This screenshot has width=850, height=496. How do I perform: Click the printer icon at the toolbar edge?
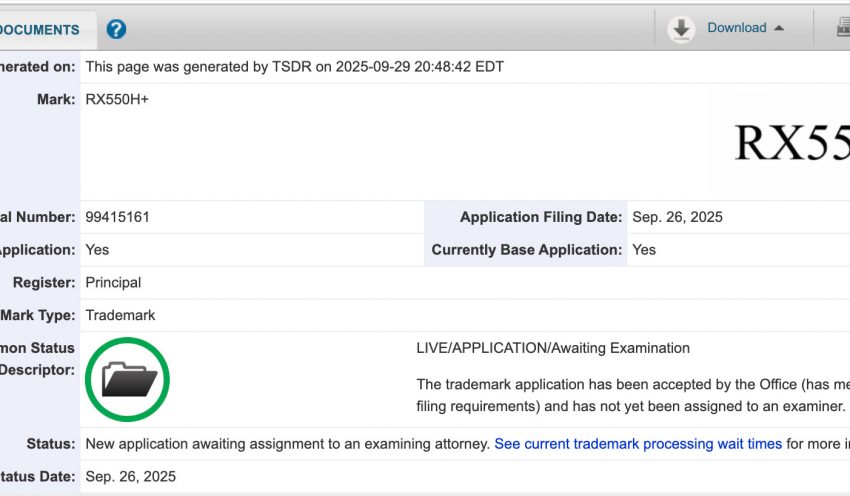coord(843,29)
